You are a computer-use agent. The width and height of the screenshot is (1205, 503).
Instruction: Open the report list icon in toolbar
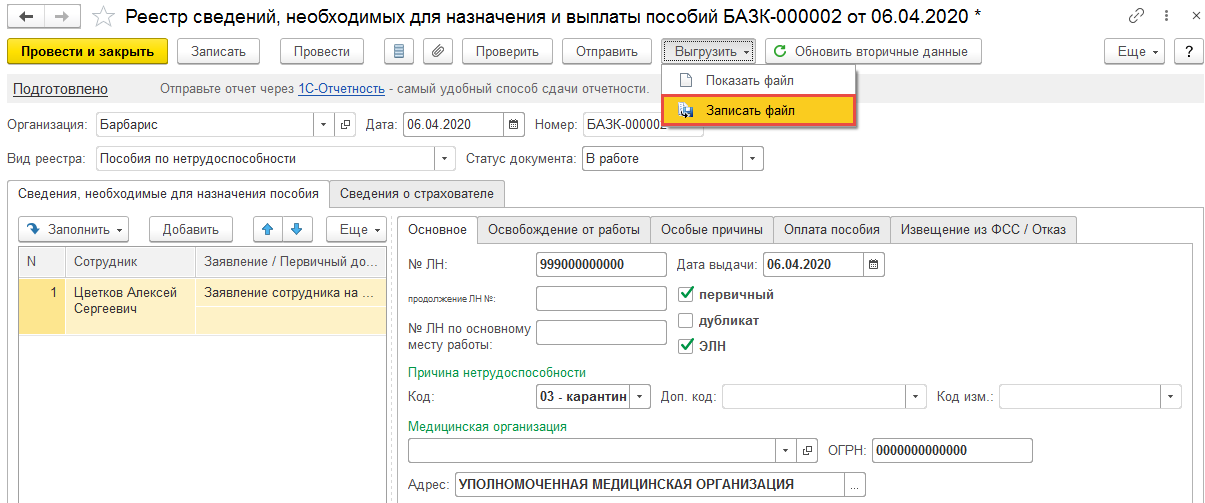click(x=401, y=52)
